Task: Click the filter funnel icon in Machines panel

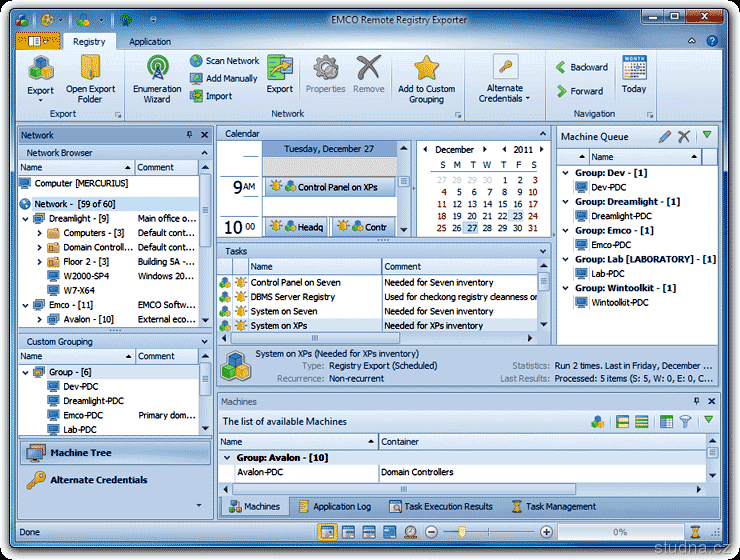Action: point(685,422)
